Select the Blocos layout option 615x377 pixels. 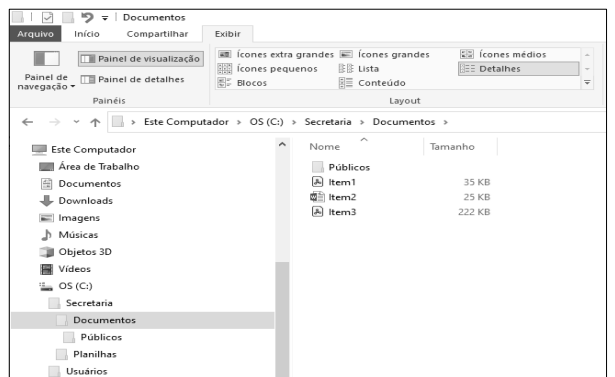pyautogui.click(x=242, y=83)
